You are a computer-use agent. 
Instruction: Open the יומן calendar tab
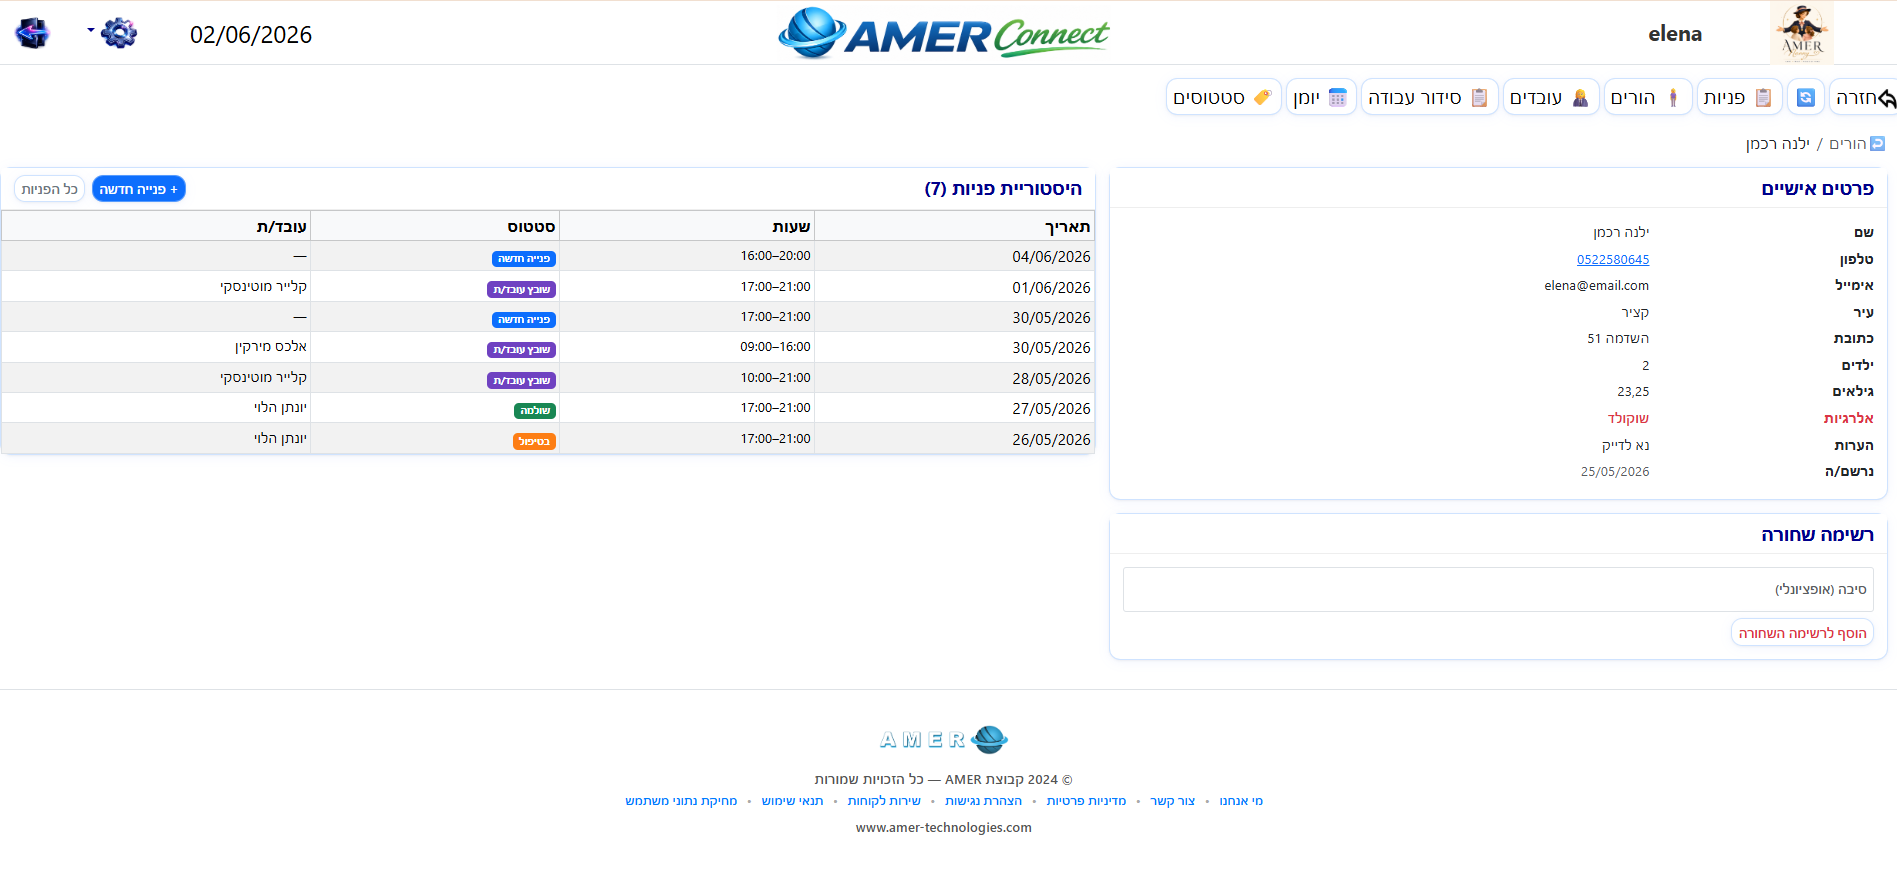tap(1321, 97)
